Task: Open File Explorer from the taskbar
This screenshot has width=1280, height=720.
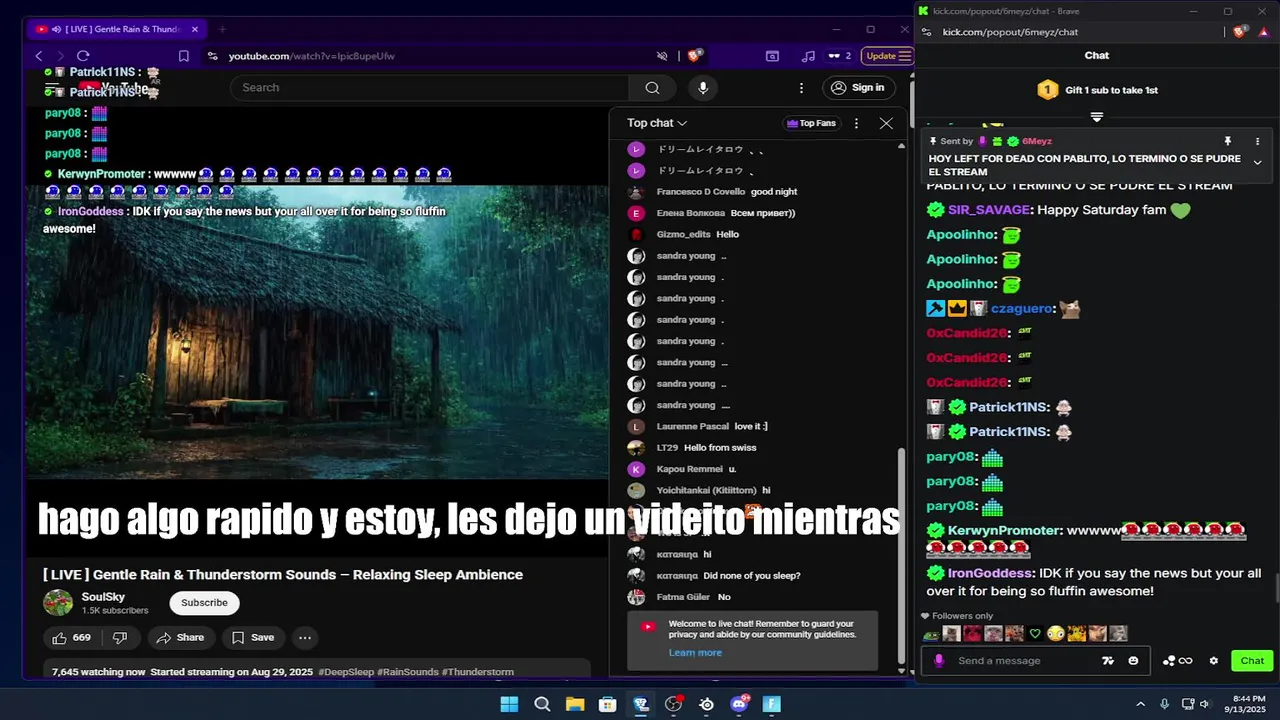Action: pyautogui.click(x=575, y=704)
